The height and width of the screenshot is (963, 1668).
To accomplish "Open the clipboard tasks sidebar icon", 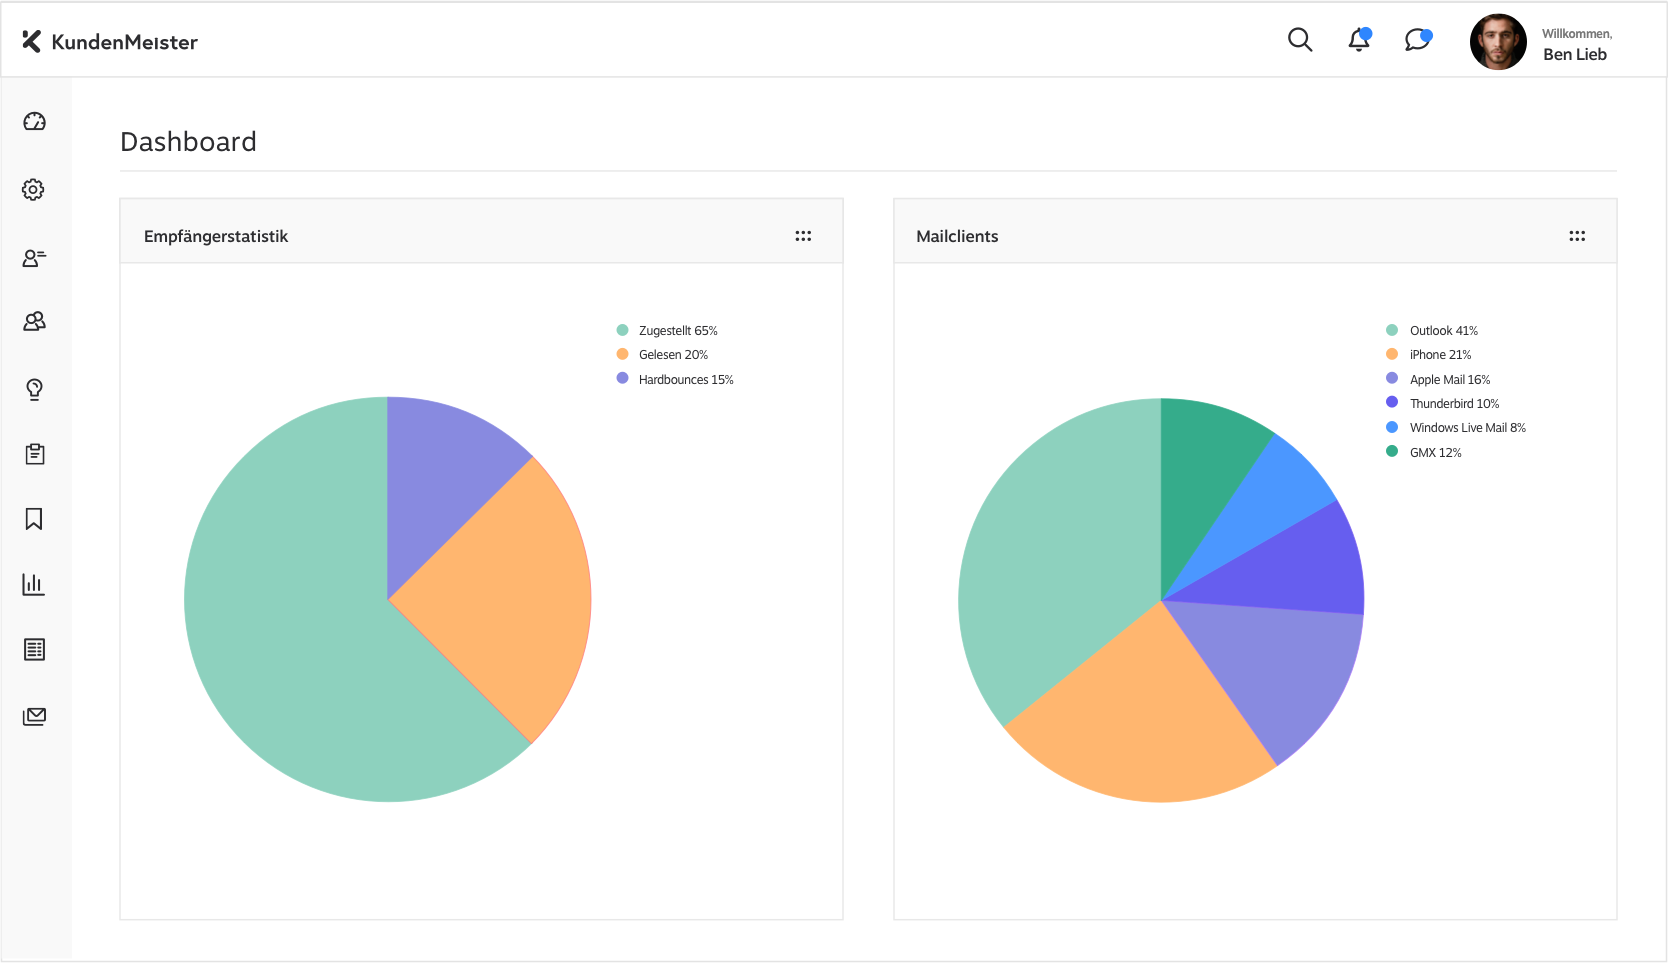I will pos(34,454).
